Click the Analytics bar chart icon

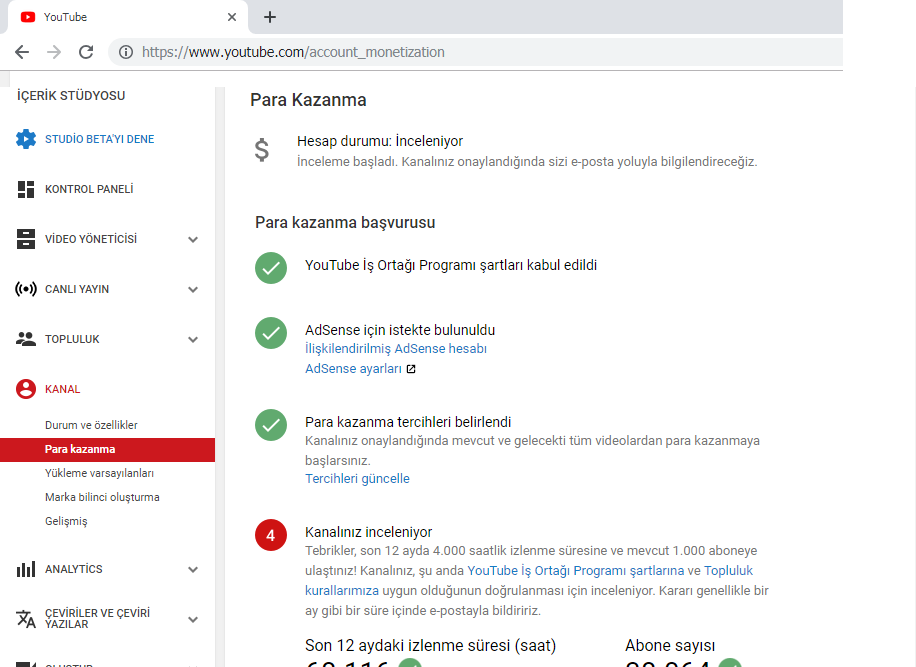[x=26, y=569]
